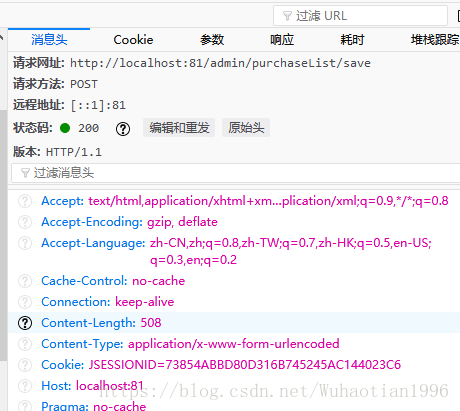Viewport: 460px width, 411px height.
Task: Click the green status indicator dot
Action: 65,128
